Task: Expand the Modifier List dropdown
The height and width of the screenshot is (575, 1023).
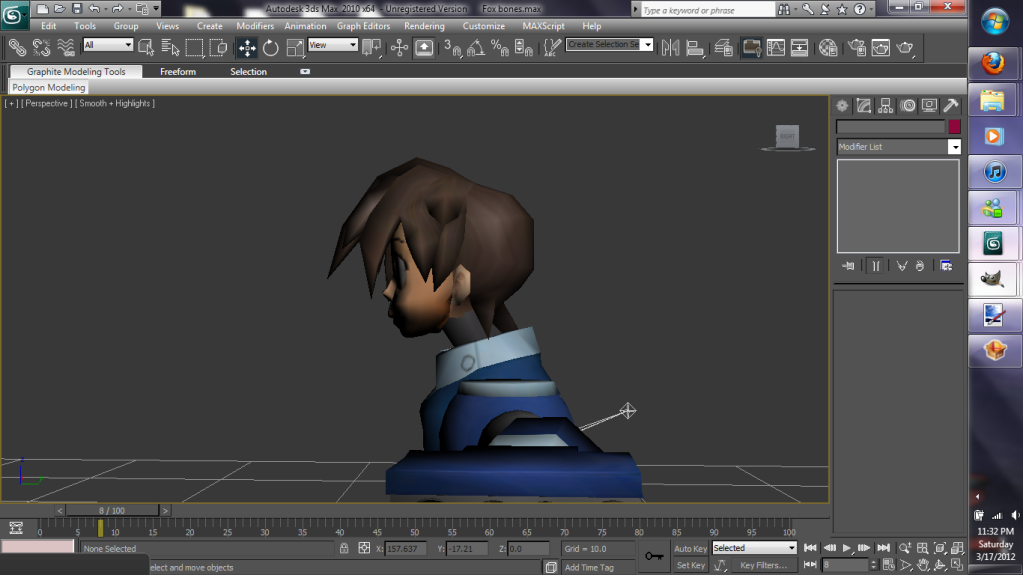Action: [x=954, y=147]
